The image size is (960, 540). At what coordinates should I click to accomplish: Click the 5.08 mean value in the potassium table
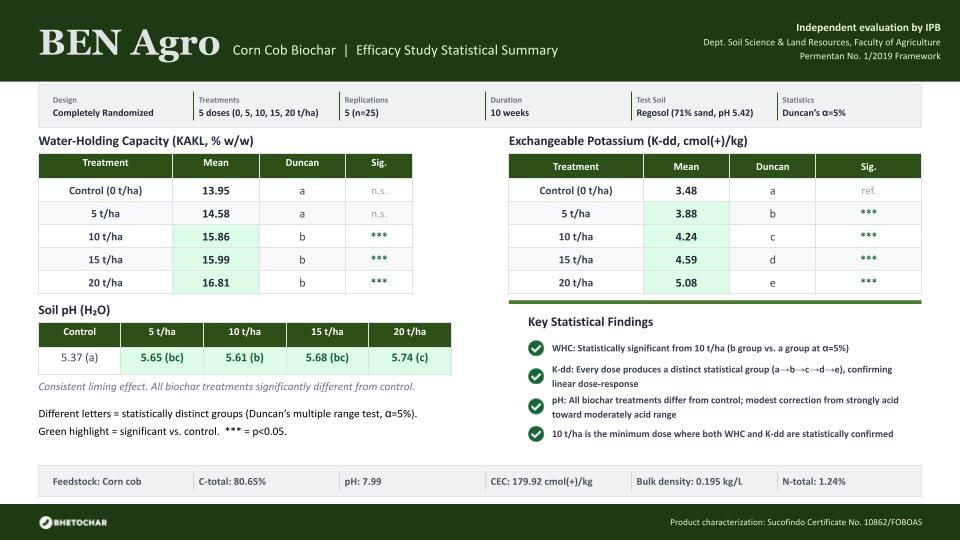click(x=686, y=282)
